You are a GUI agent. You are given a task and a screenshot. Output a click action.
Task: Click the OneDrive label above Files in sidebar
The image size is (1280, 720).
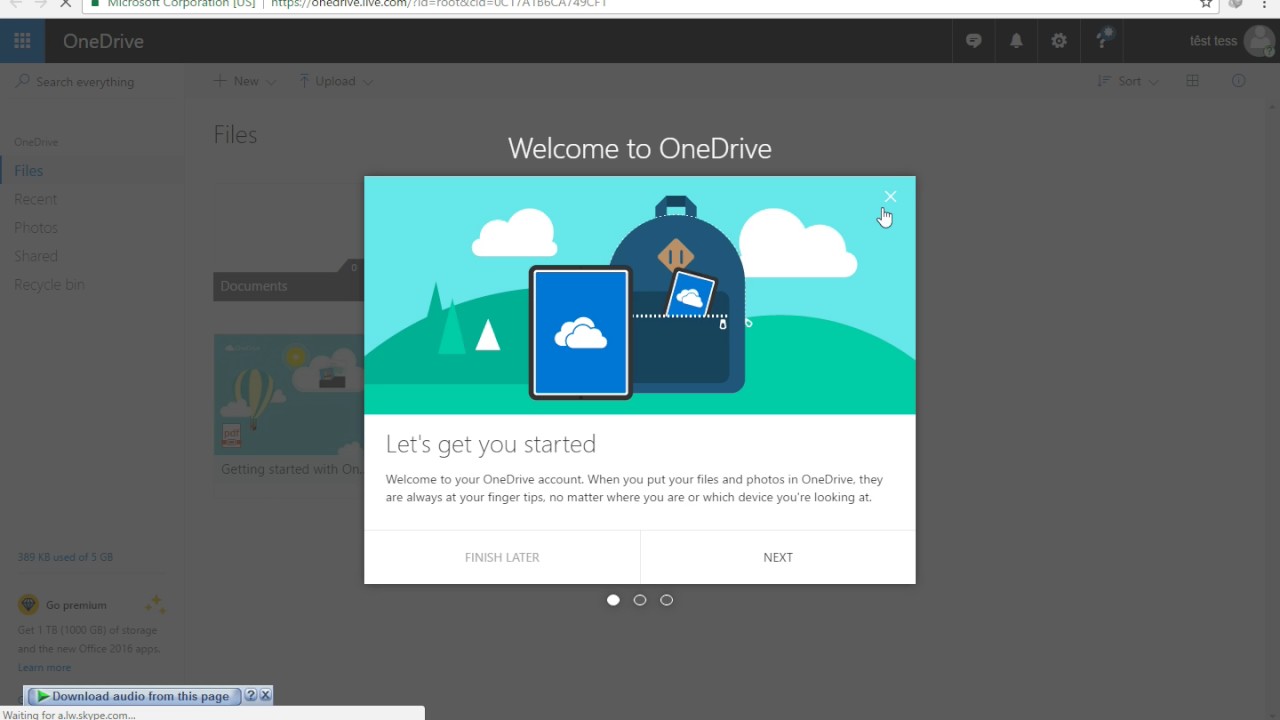coord(36,142)
